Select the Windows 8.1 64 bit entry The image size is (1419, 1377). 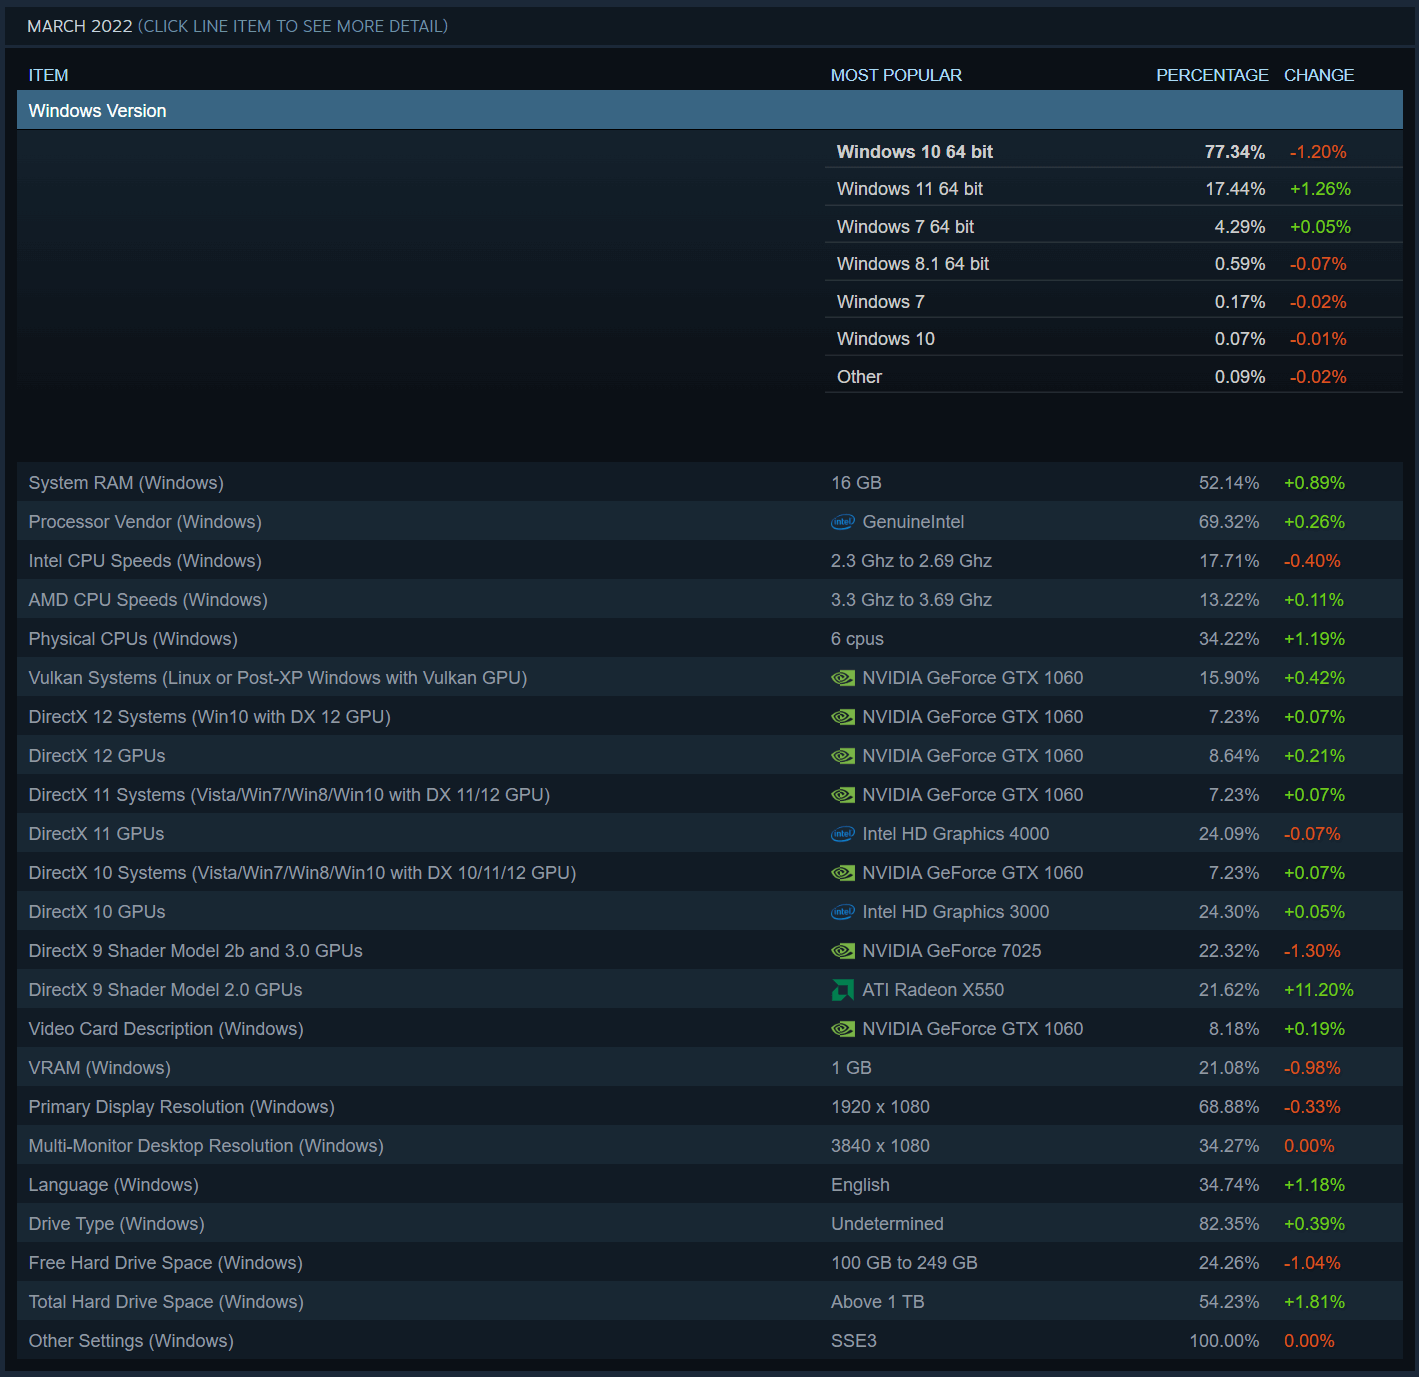1114,263
